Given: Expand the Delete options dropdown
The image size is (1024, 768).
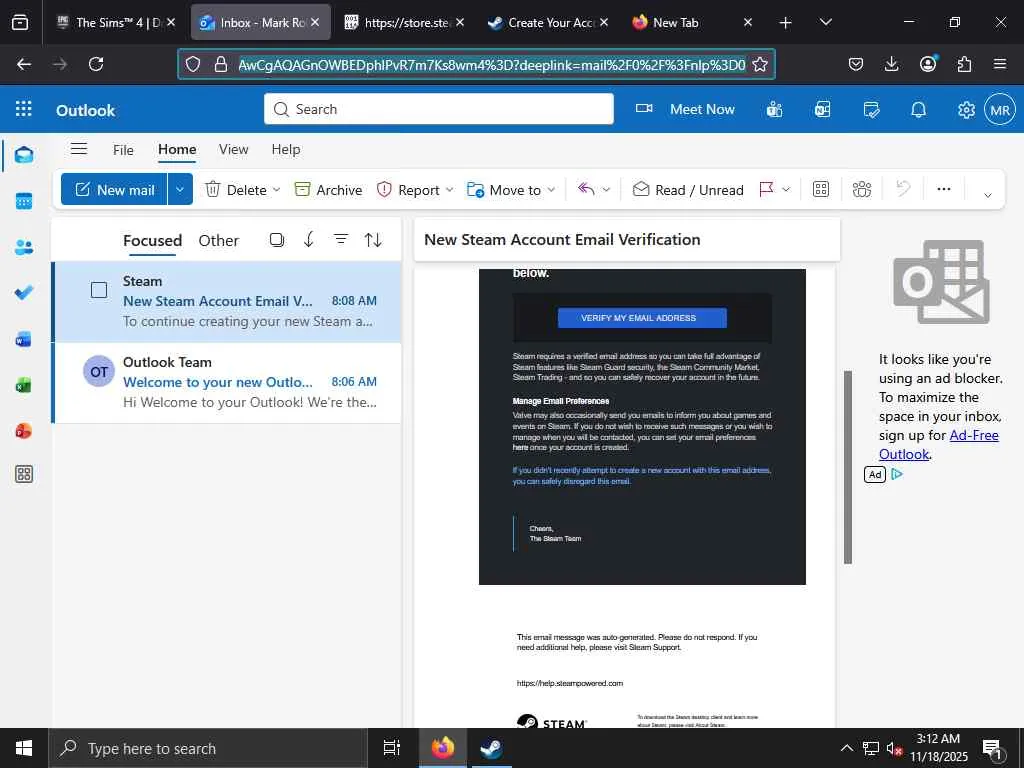Looking at the screenshot, I should pyautogui.click(x=276, y=190).
